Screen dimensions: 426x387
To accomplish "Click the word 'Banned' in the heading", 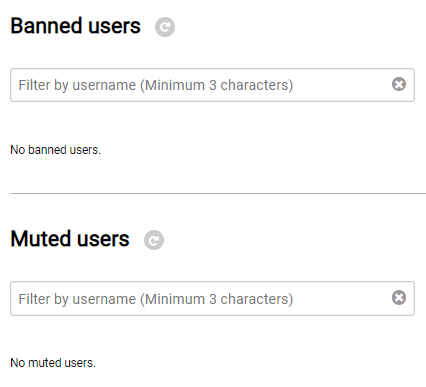I will [46, 26].
